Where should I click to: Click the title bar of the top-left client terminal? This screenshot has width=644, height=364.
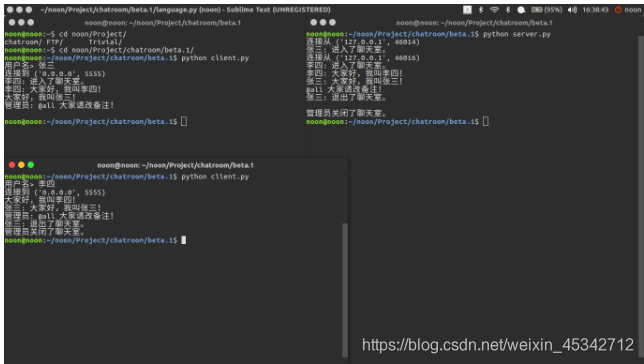coord(163,23)
